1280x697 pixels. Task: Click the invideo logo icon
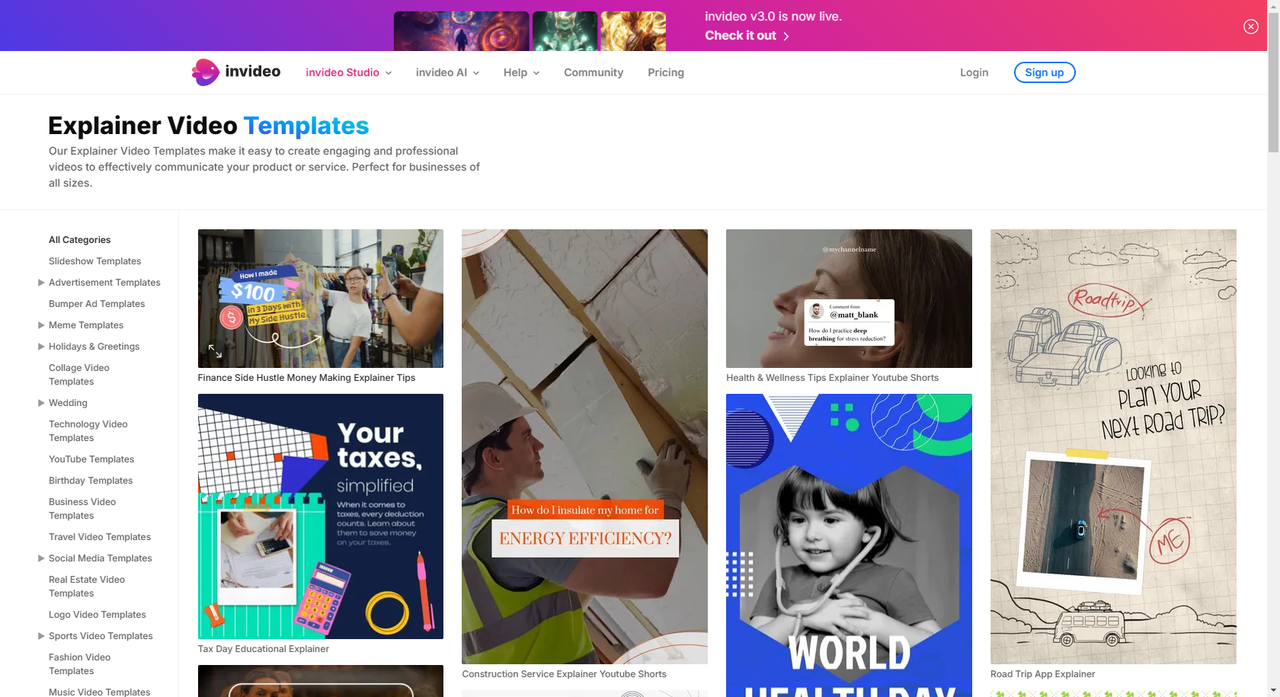206,72
